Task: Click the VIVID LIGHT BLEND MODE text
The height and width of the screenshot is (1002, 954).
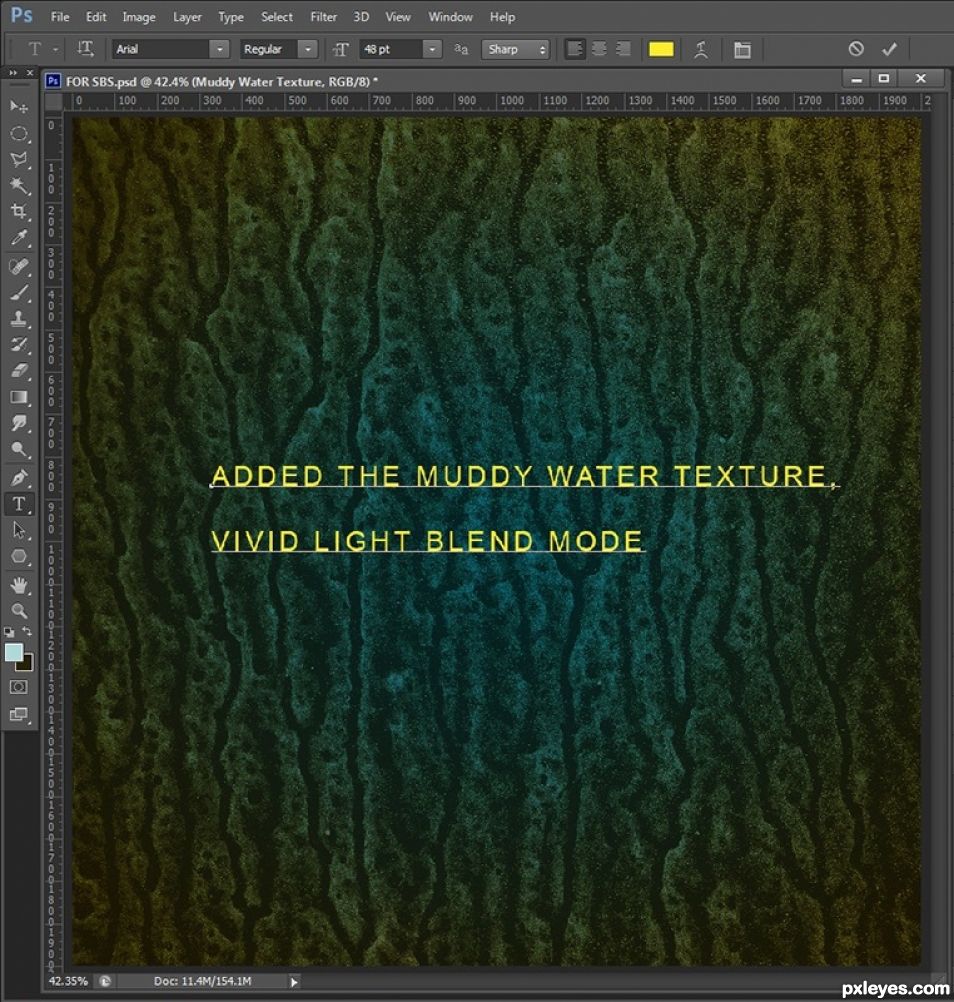Action: click(x=427, y=541)
